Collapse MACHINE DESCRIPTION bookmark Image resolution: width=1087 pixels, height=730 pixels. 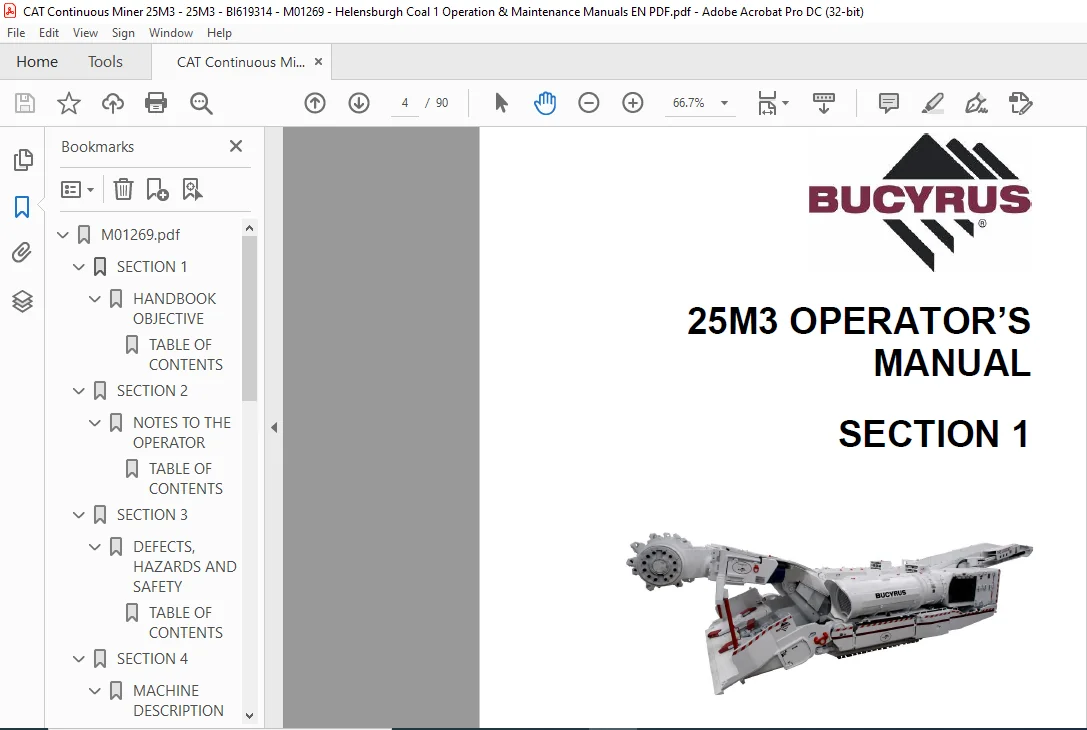95,691
